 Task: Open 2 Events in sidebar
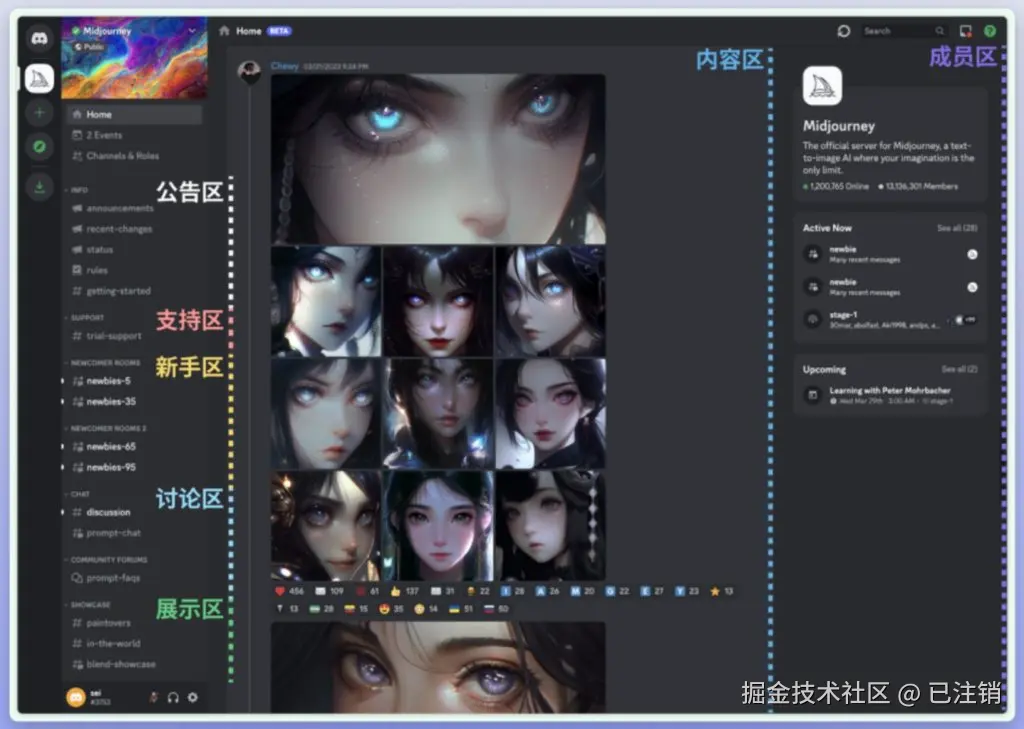[x=134, y=135]
